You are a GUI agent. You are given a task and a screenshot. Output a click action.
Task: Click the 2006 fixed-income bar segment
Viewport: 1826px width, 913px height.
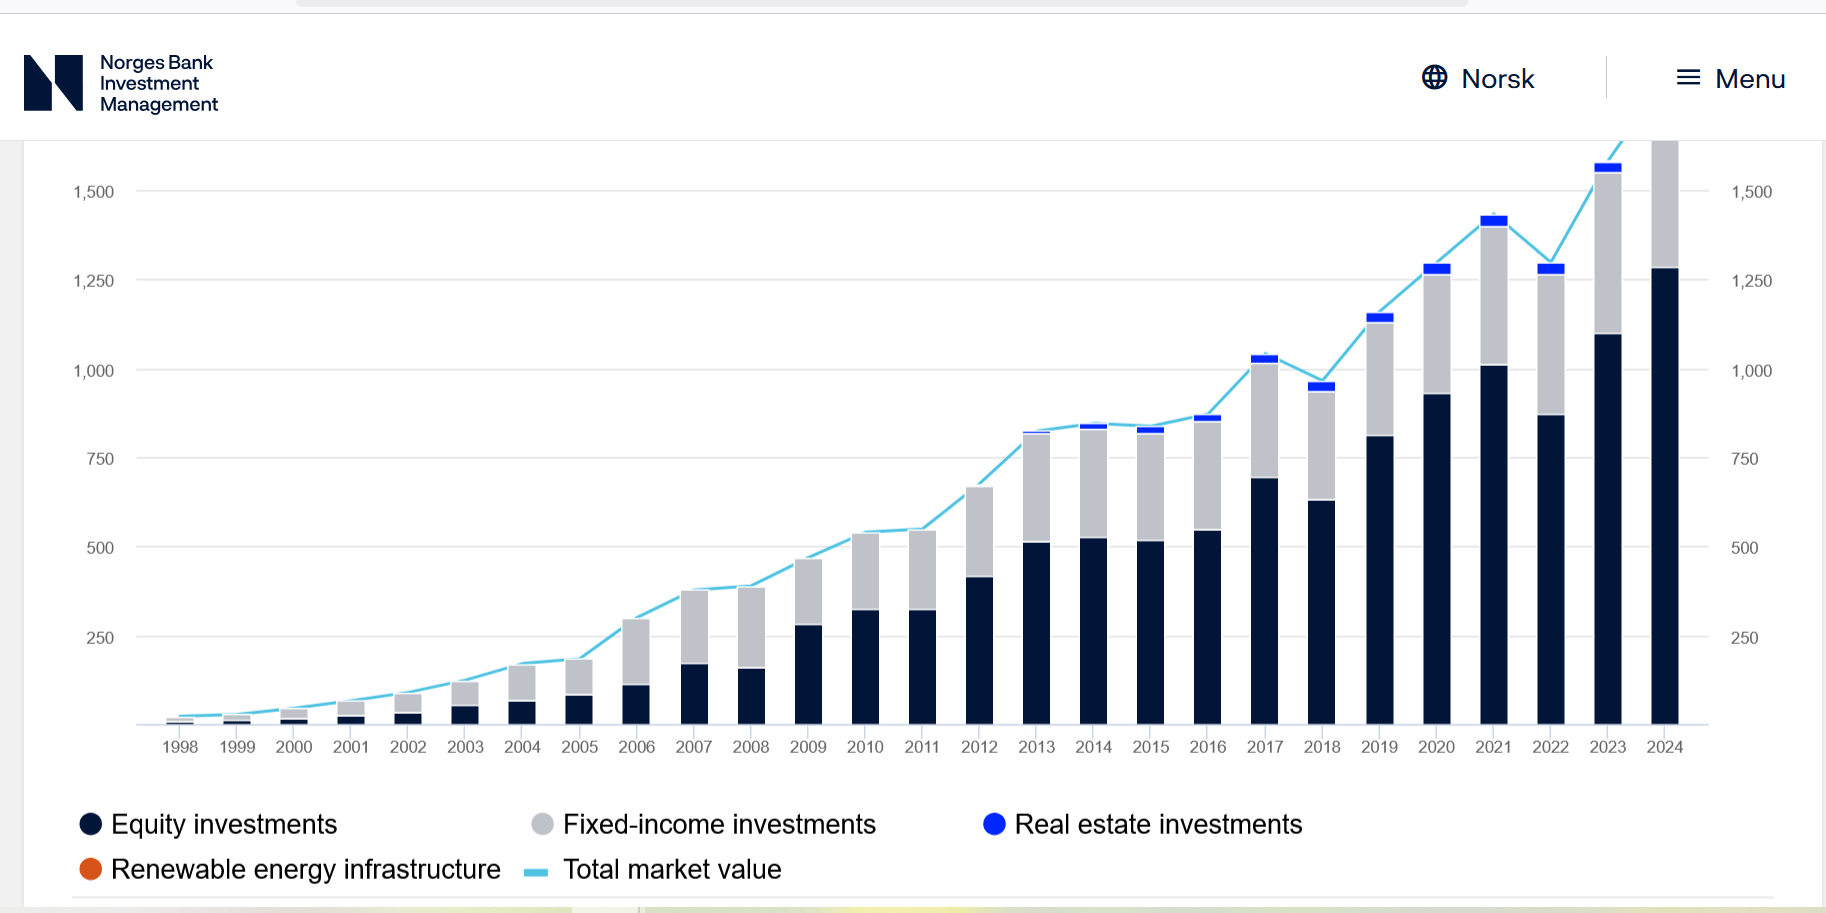click(x=636, y=652)
